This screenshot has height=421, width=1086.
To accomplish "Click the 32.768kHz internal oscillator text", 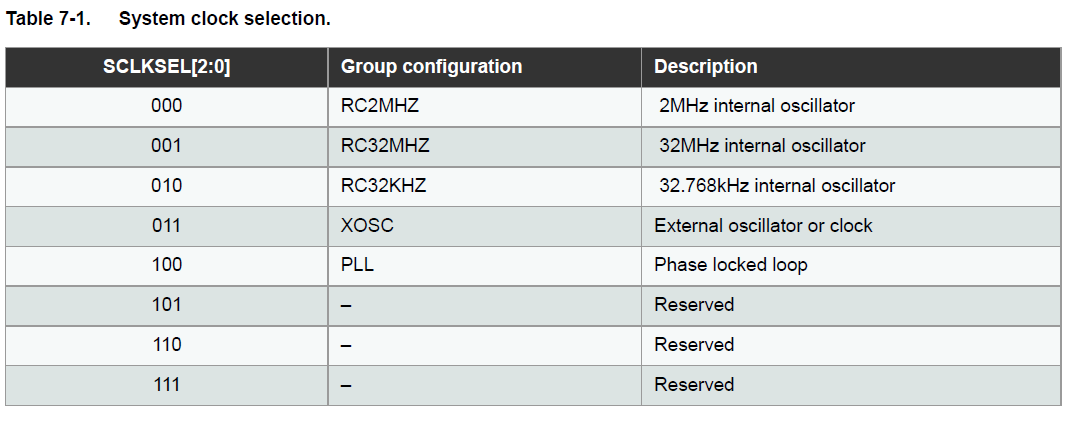I will coord(777,186).
